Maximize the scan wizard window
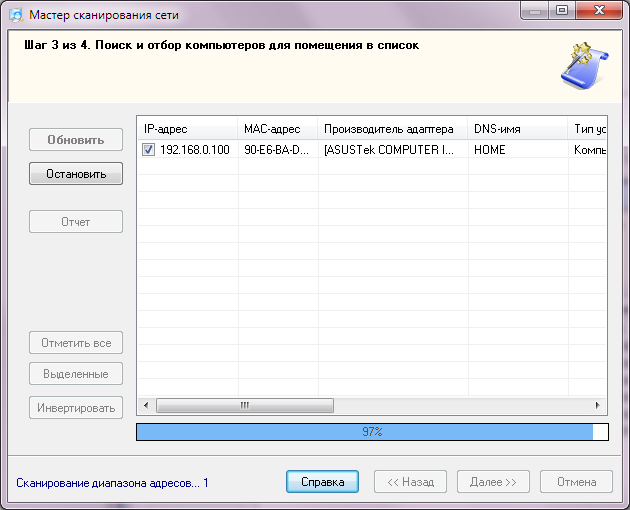 [562, 11]
